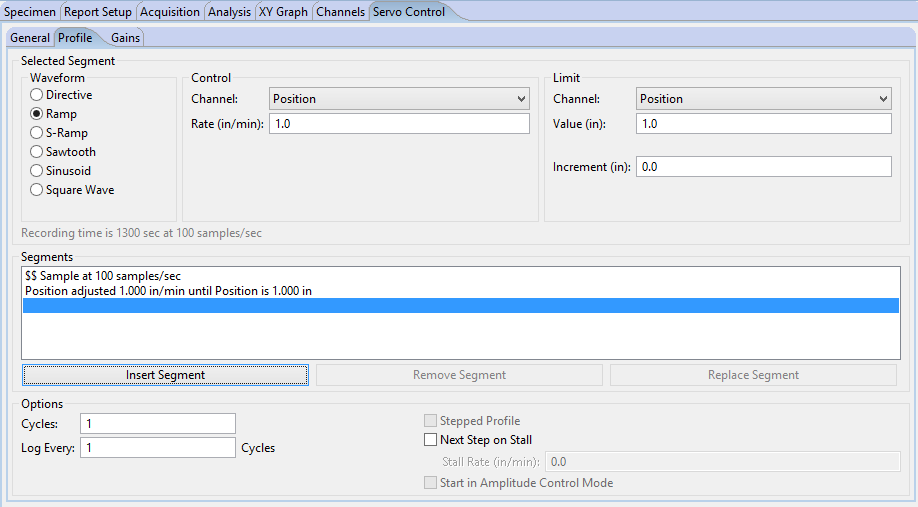Enable Next Step on Stall checkbox

[431, 440]
